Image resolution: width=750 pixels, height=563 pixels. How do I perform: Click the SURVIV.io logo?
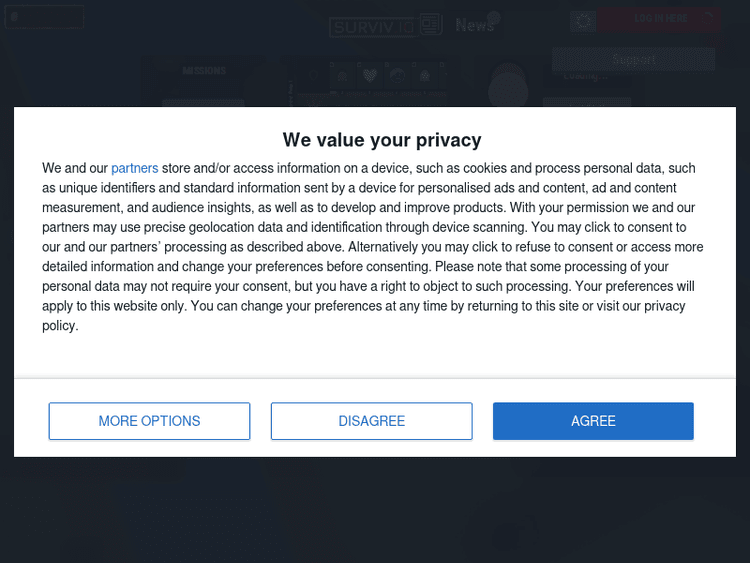click(372, 25)
